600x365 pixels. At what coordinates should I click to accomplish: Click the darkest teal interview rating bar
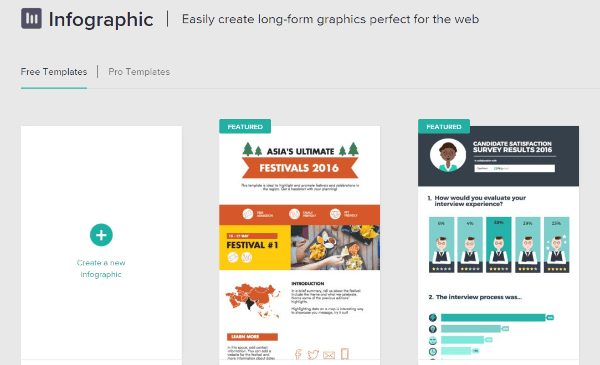click(499, 245)
